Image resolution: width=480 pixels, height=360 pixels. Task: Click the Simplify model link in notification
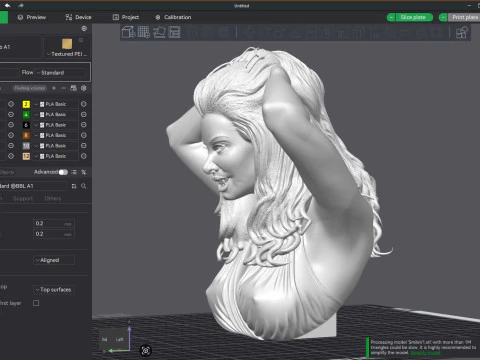425,353
